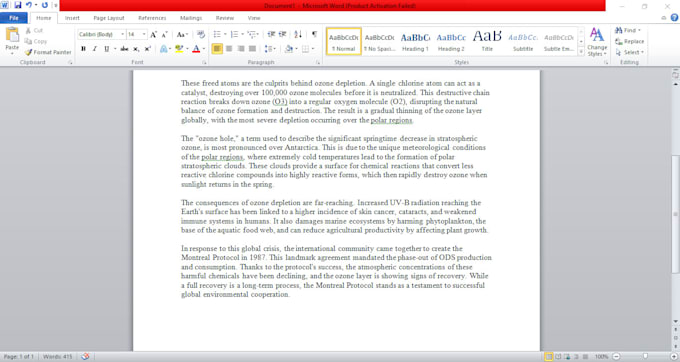The width and height of the screenshot is (680, 362).
Task: Click the Text Effects glowing A icon
Action: pos(163,49)
